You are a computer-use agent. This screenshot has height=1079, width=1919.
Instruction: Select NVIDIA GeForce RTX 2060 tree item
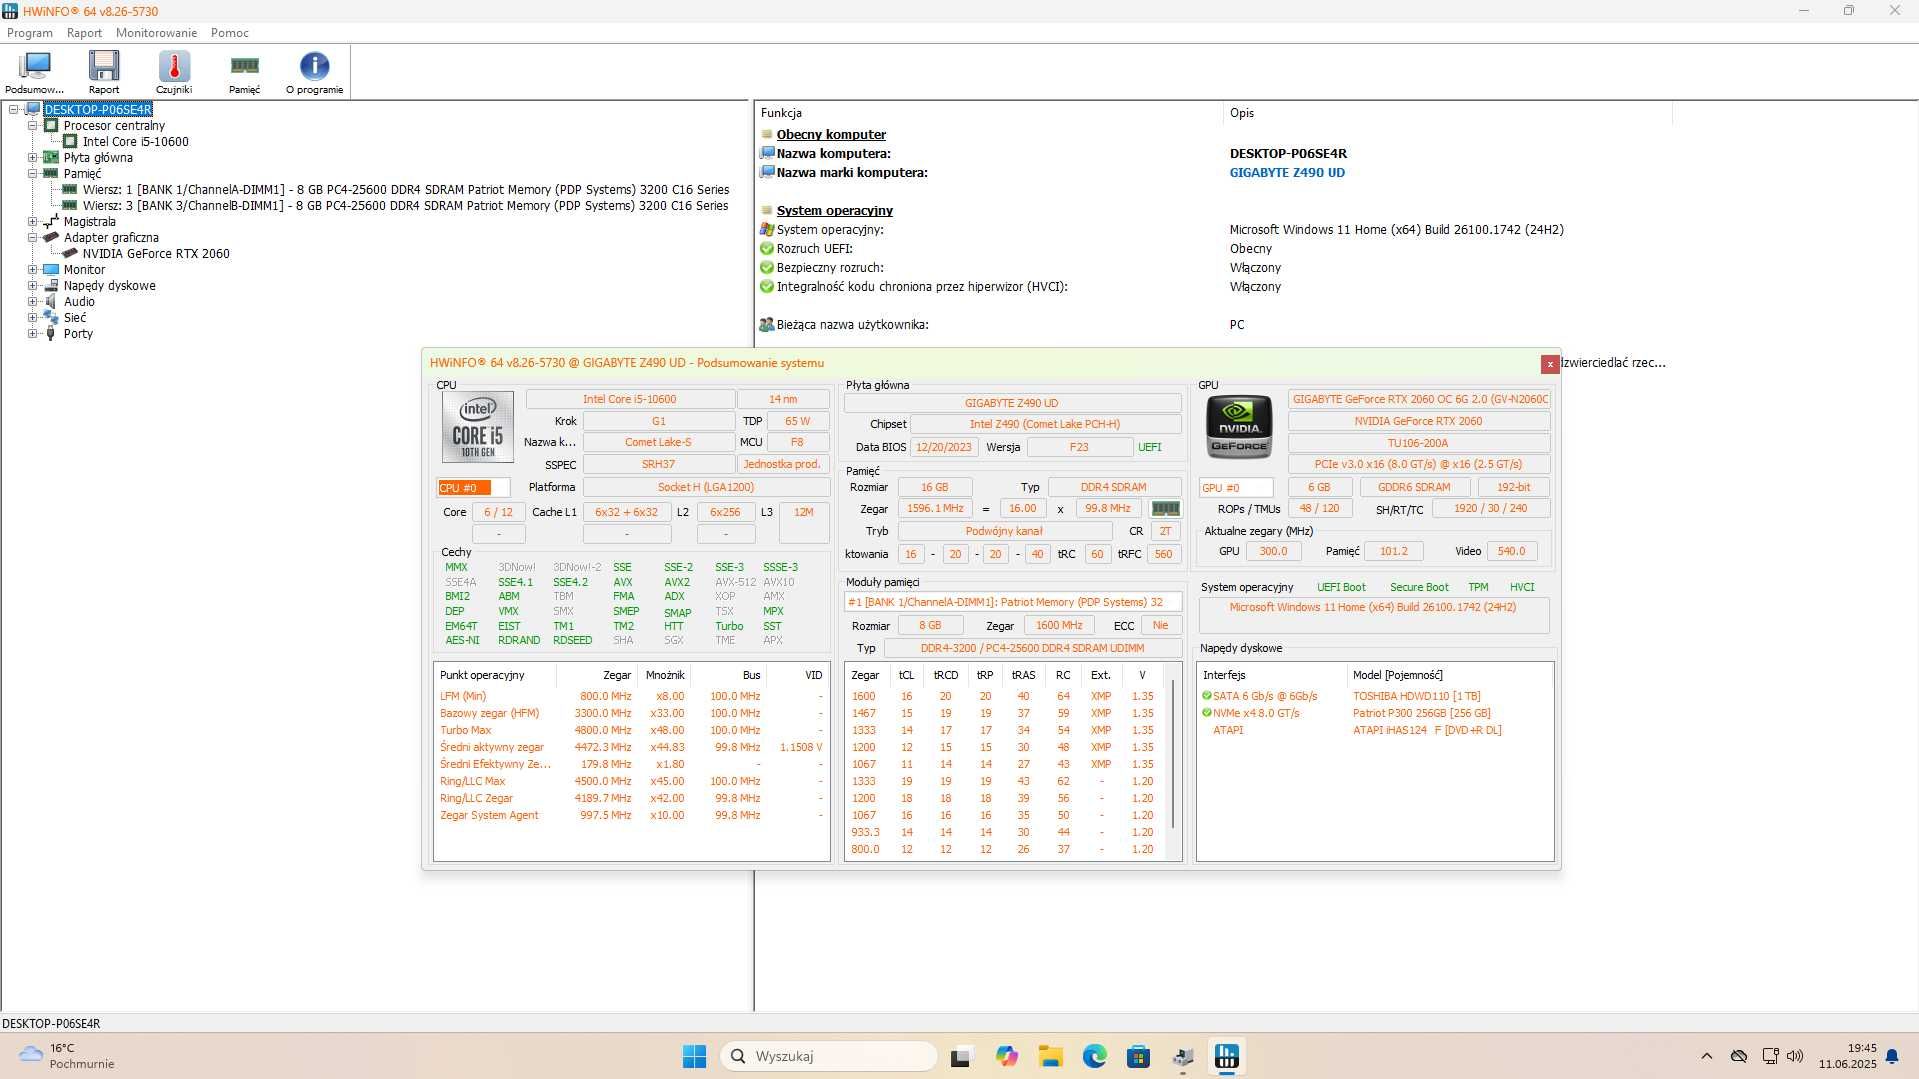[x=156, y=253]
